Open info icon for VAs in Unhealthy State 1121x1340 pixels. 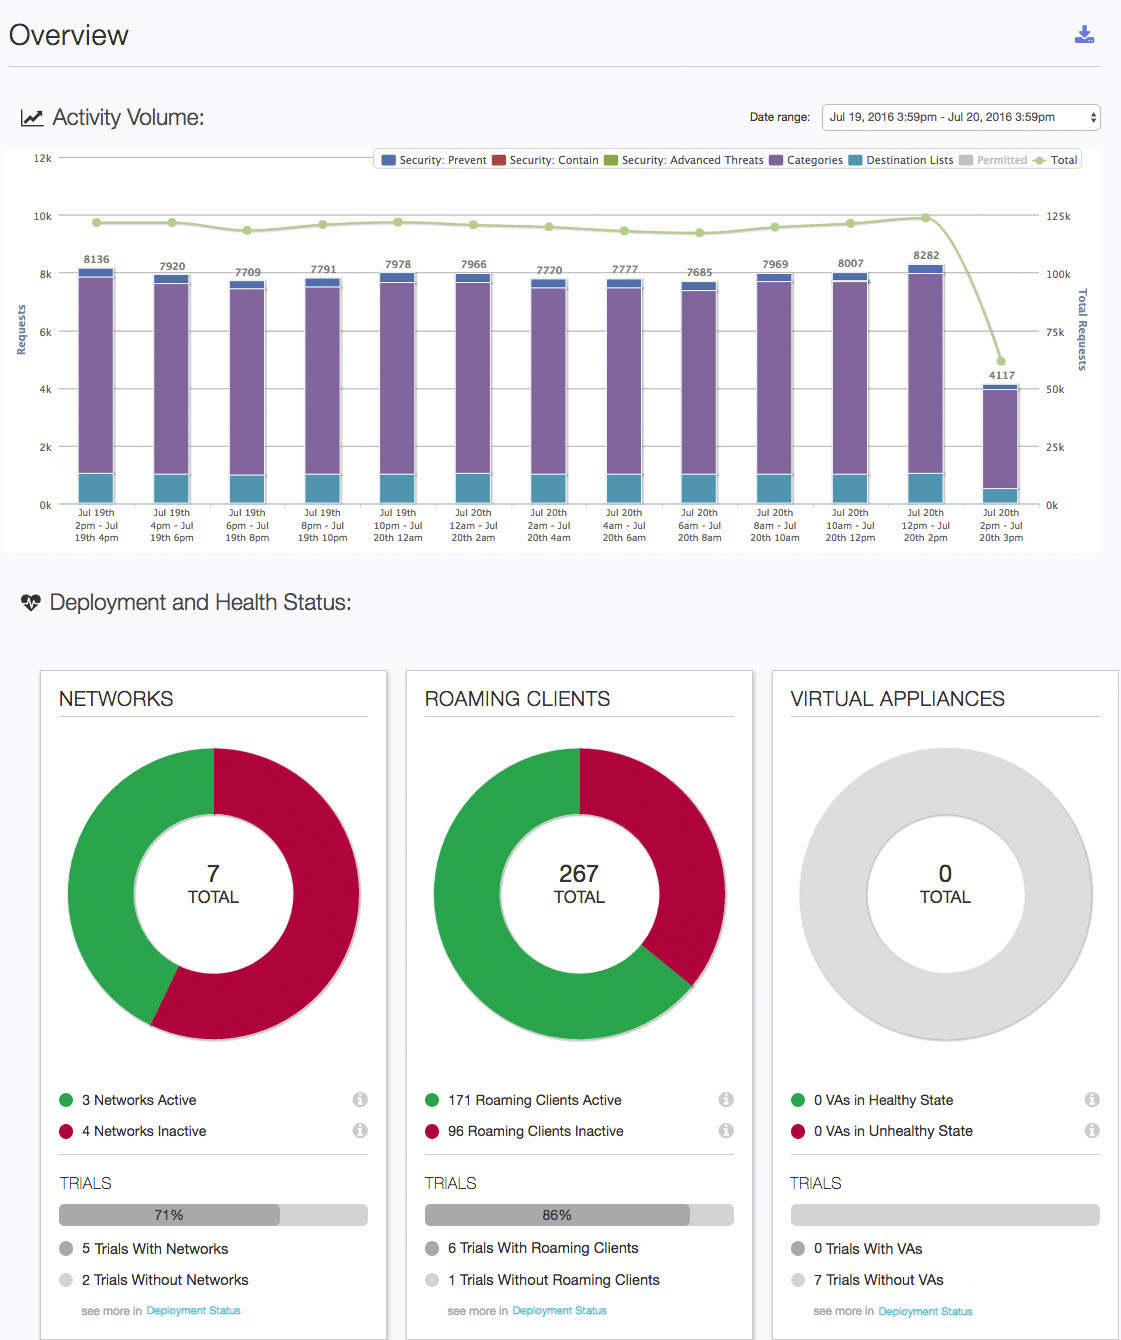[1092, 1130]
